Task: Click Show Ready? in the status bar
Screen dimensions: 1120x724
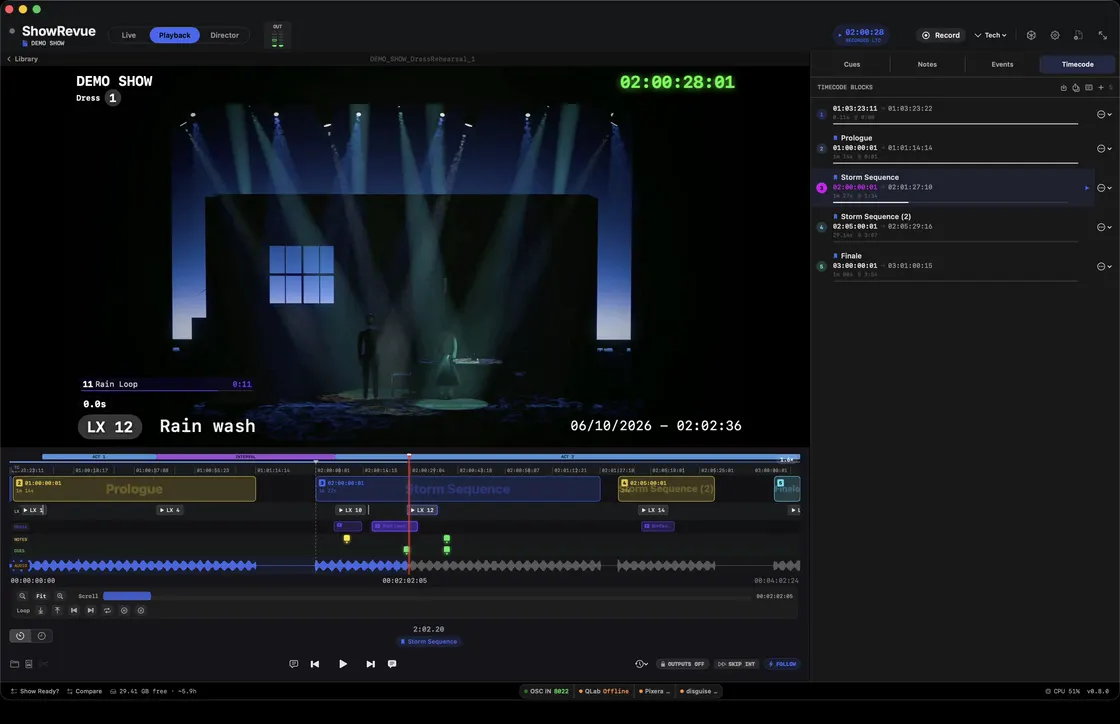Action: point(35,691)
